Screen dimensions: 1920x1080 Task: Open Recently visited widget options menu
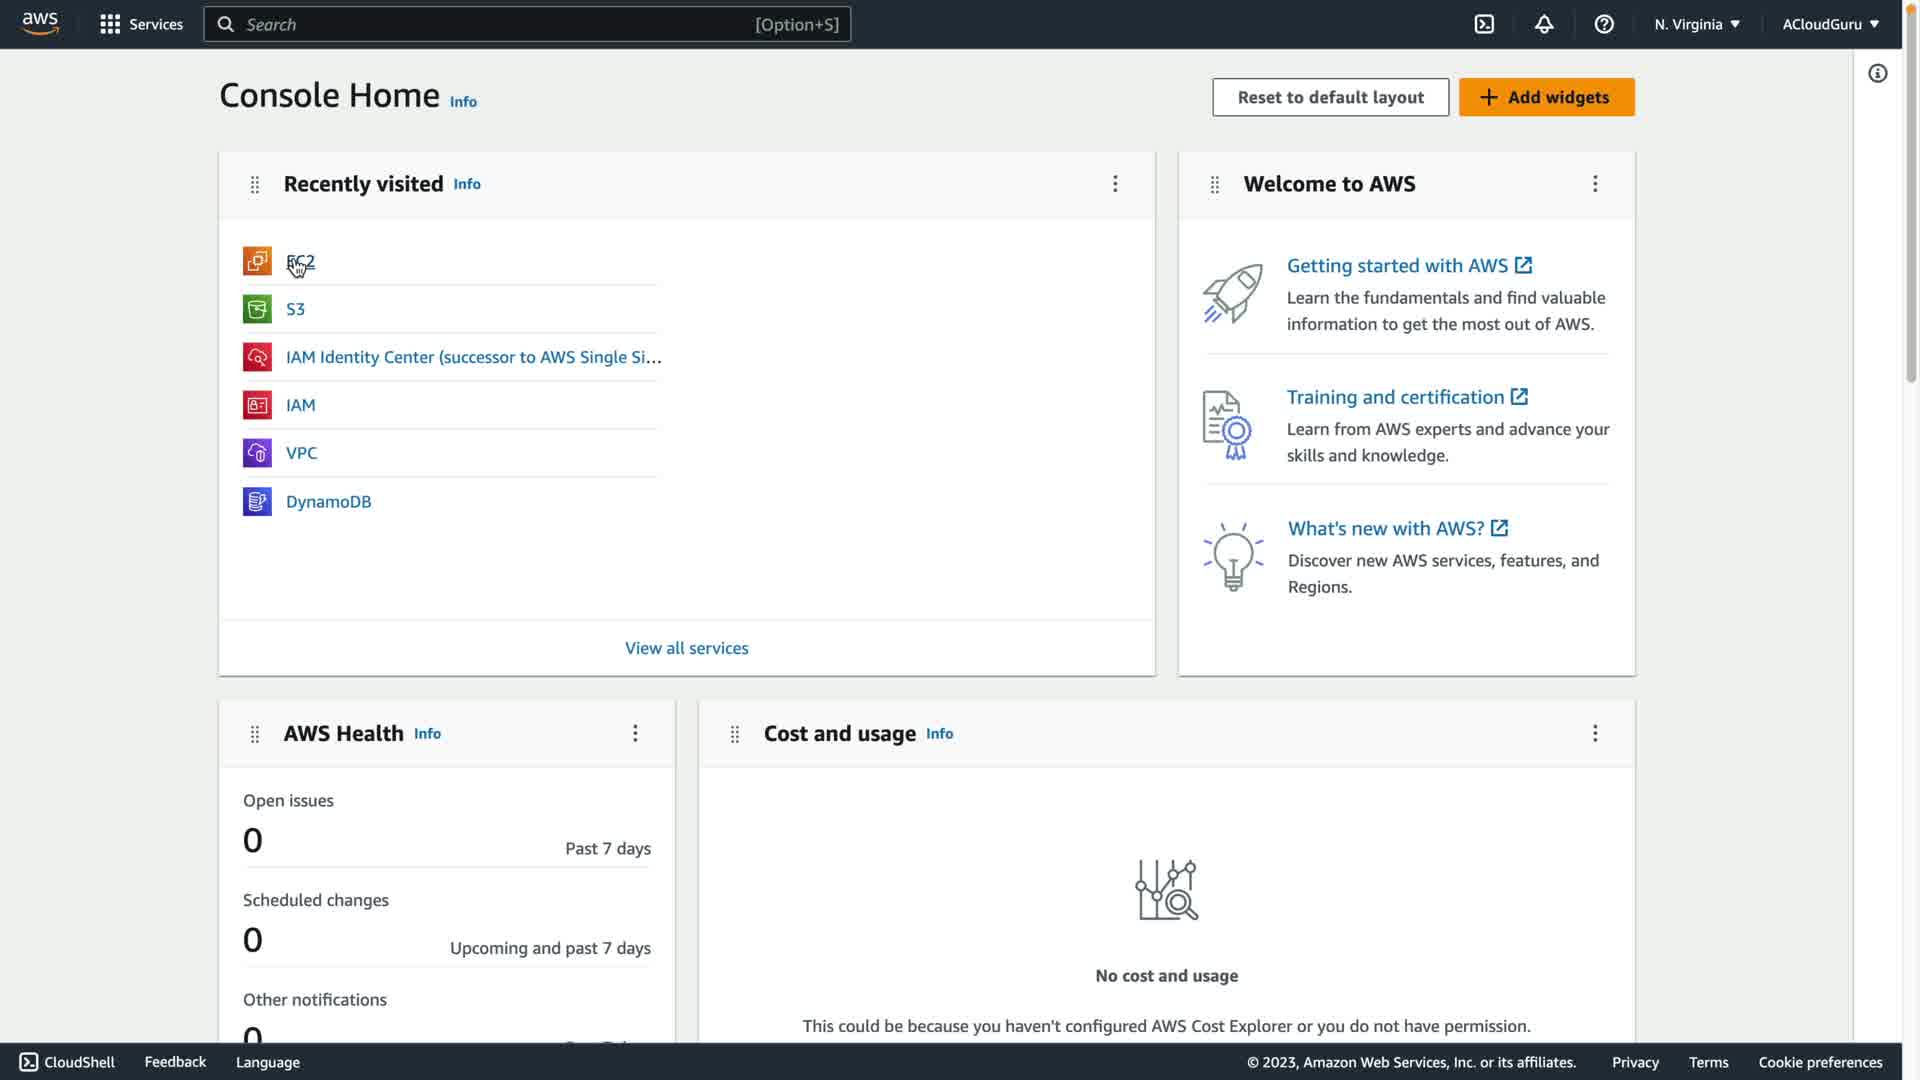(x=1115, y=184)
